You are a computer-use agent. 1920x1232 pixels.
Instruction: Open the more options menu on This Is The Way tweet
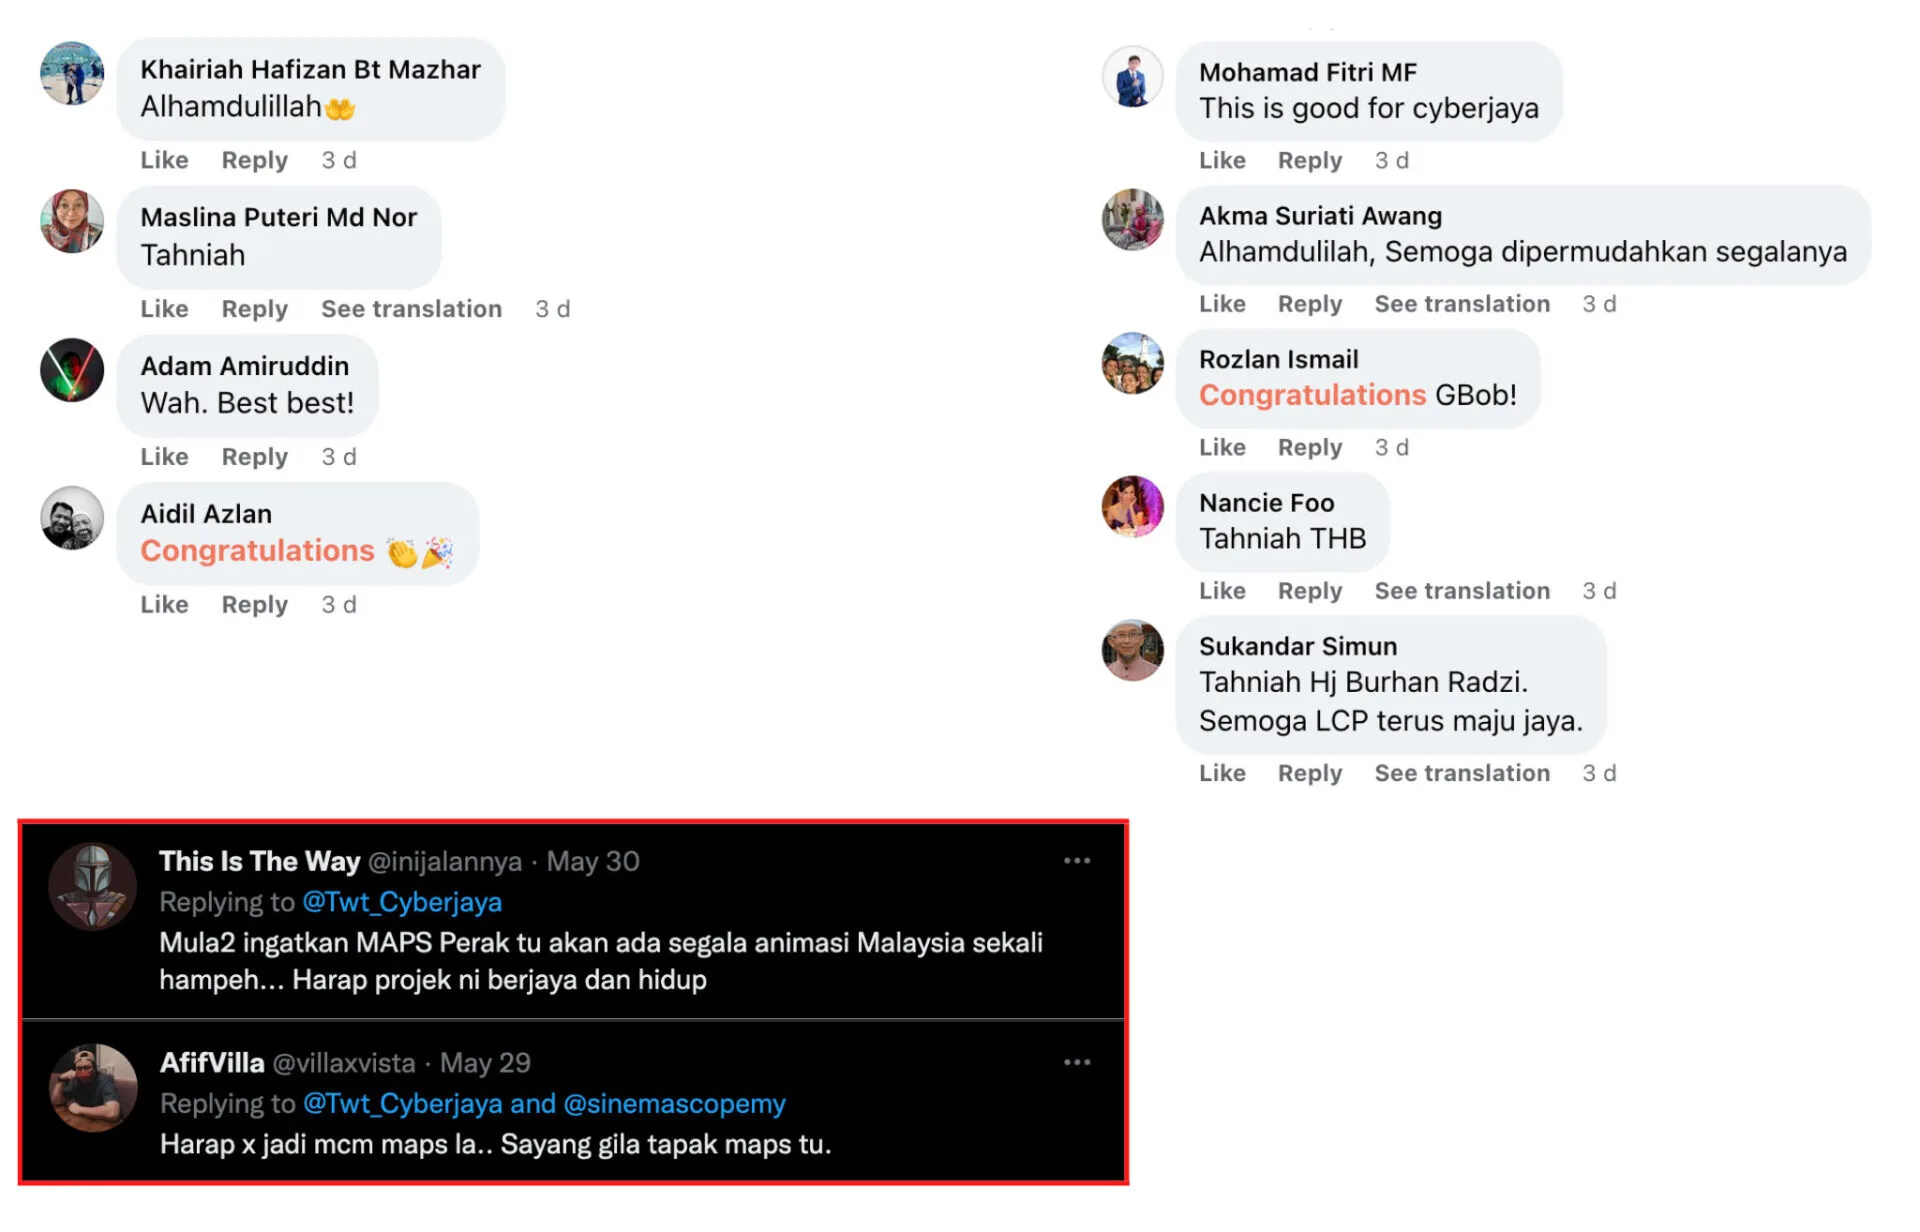pyautogui.click(x=1076, y=861)
